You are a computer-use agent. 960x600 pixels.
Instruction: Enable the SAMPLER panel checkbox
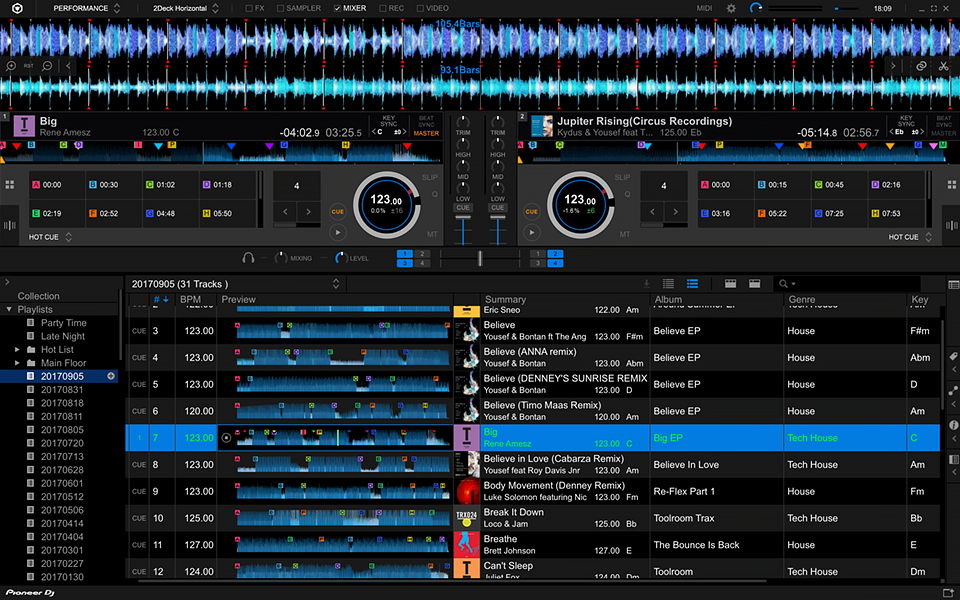point(280,9)
